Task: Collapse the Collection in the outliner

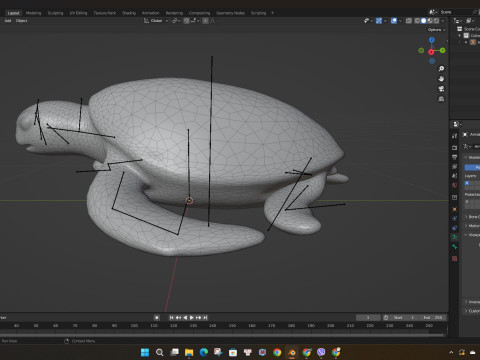Action: (x=460, y=35)
